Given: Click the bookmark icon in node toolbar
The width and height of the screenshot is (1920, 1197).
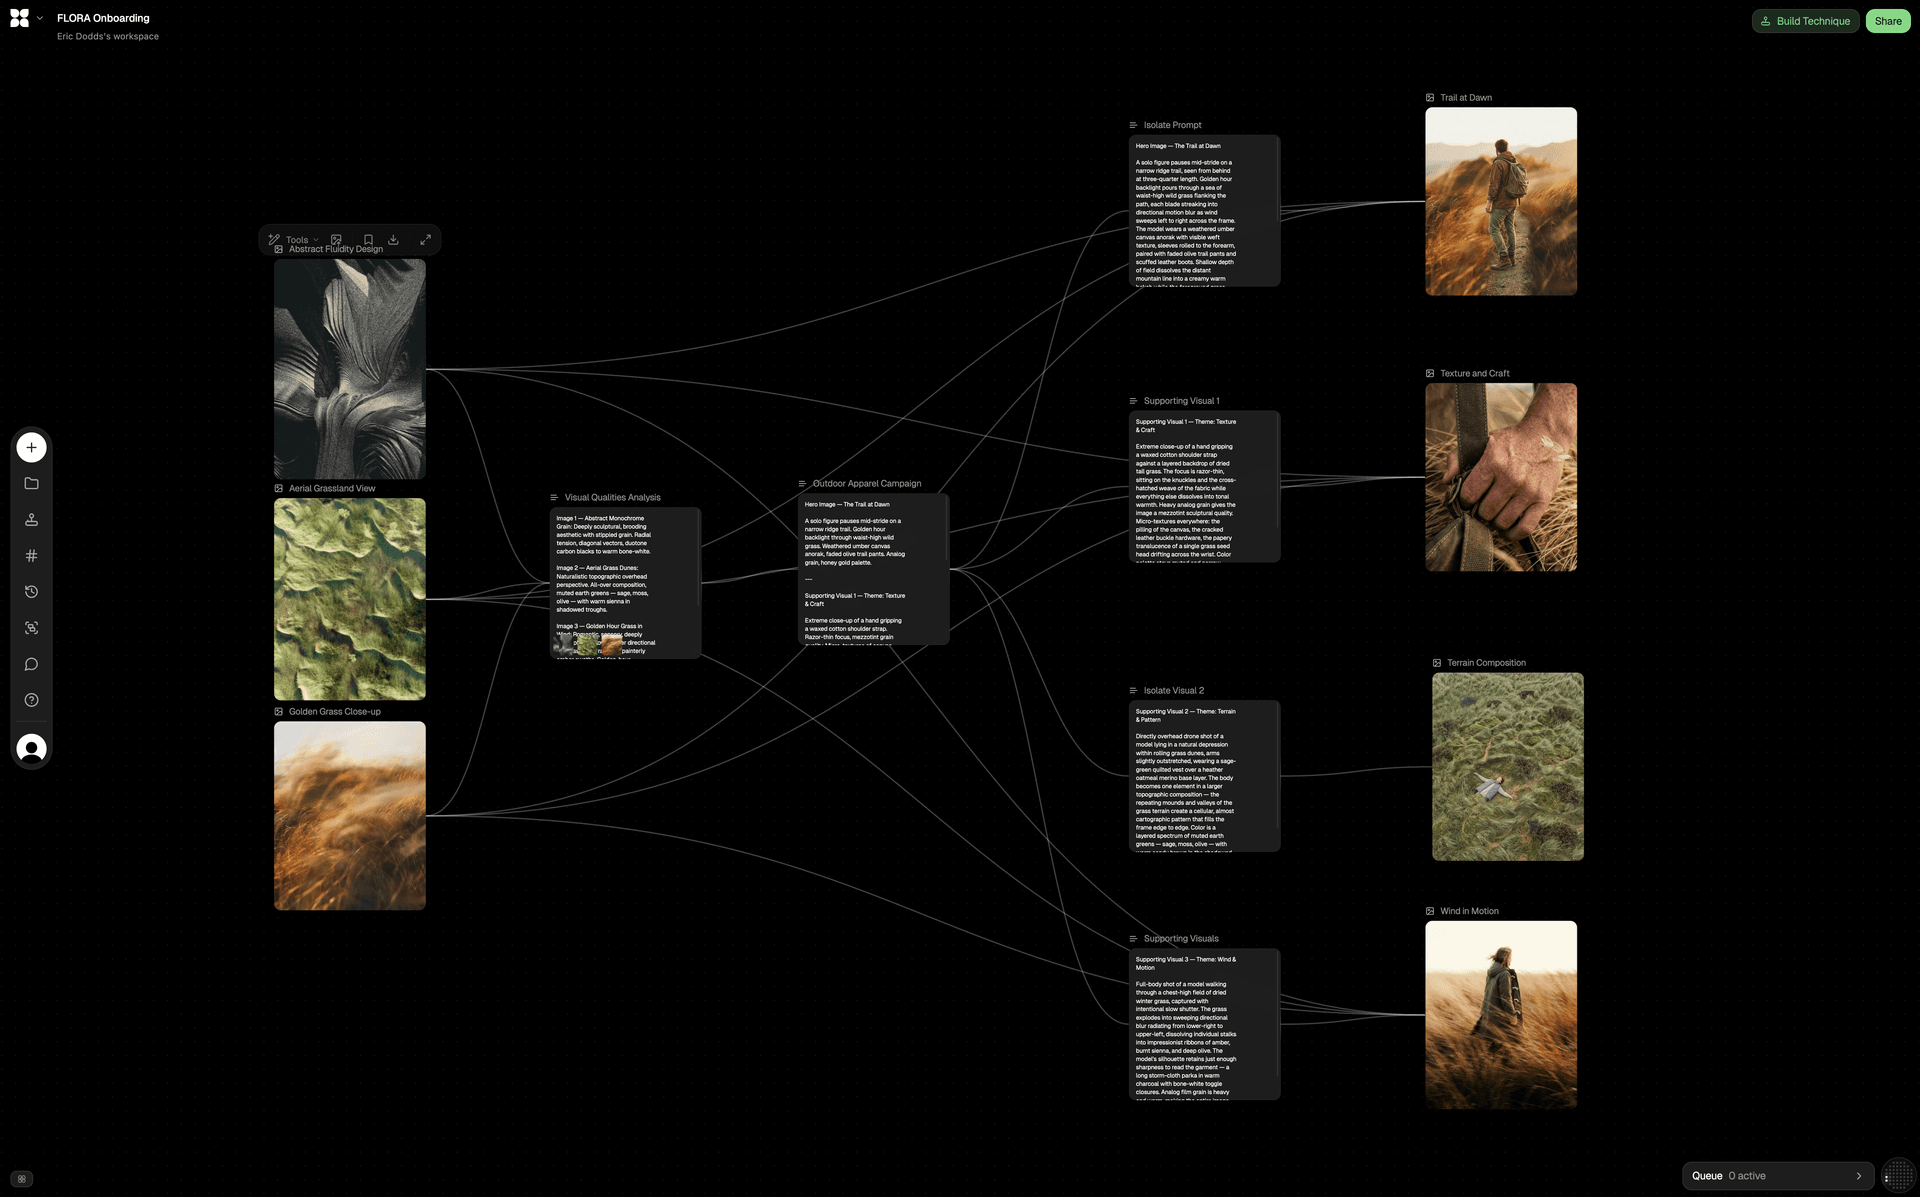Looking at the screenshot, I should [x=368, y=240].
